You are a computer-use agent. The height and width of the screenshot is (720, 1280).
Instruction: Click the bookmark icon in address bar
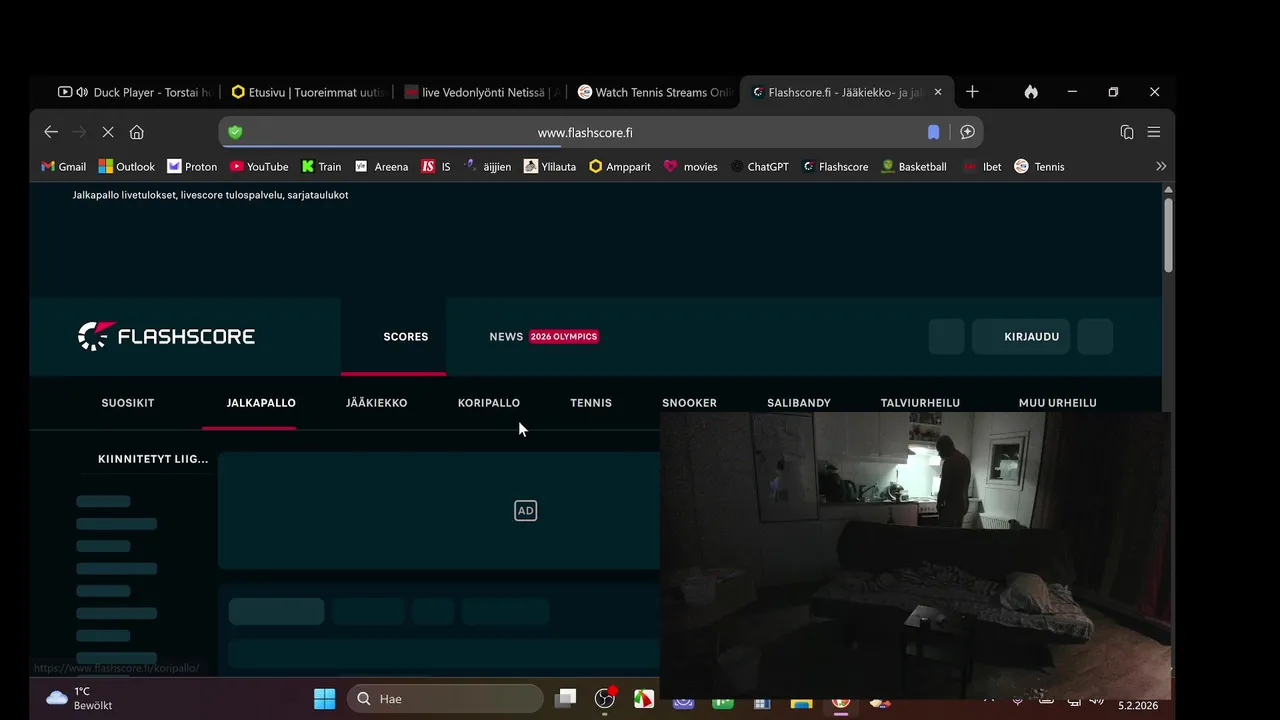(933, 132)
